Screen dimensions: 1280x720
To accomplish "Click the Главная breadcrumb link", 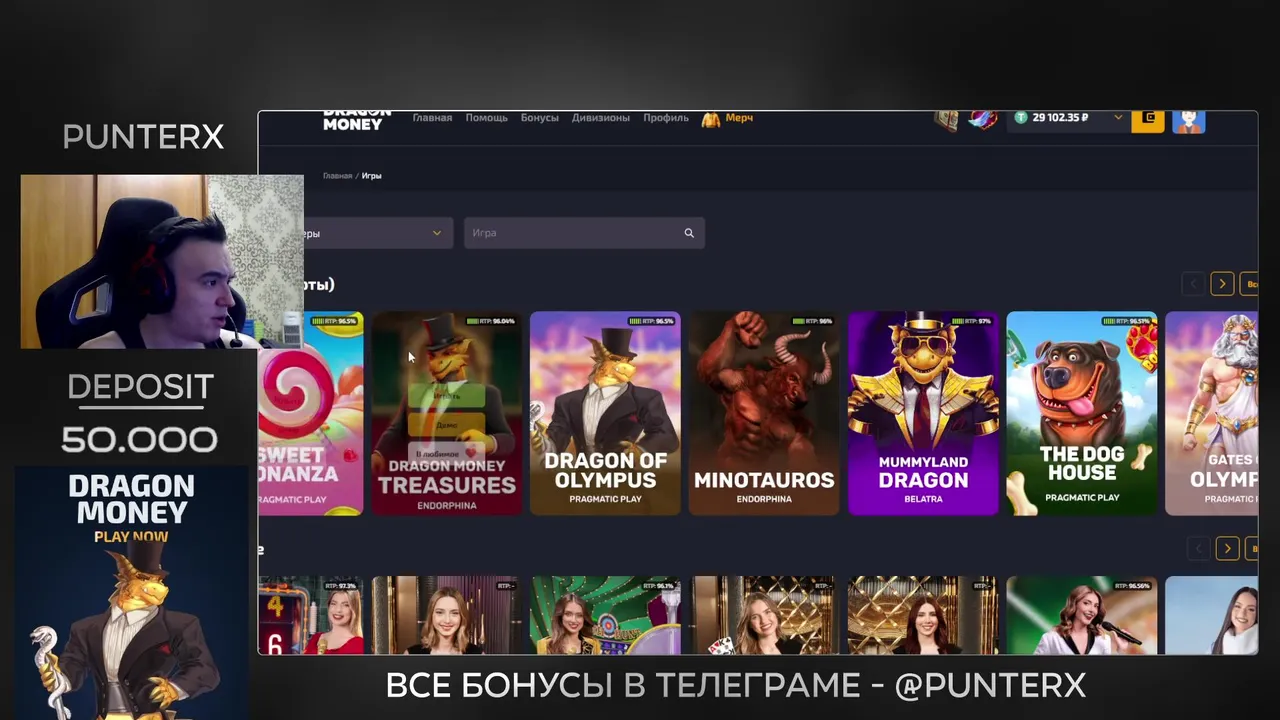I will click(x=337, y=176).
